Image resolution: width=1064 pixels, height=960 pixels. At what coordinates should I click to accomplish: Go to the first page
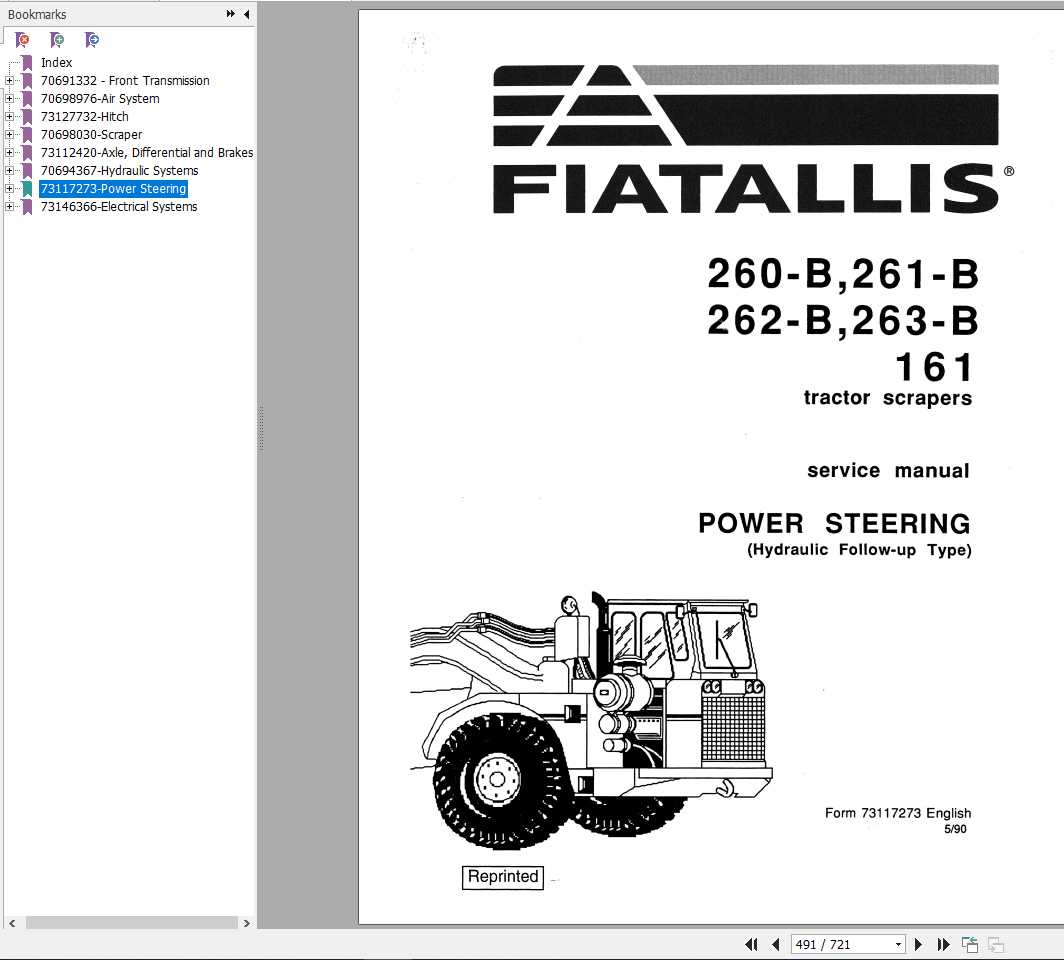(x=751, y=944)
